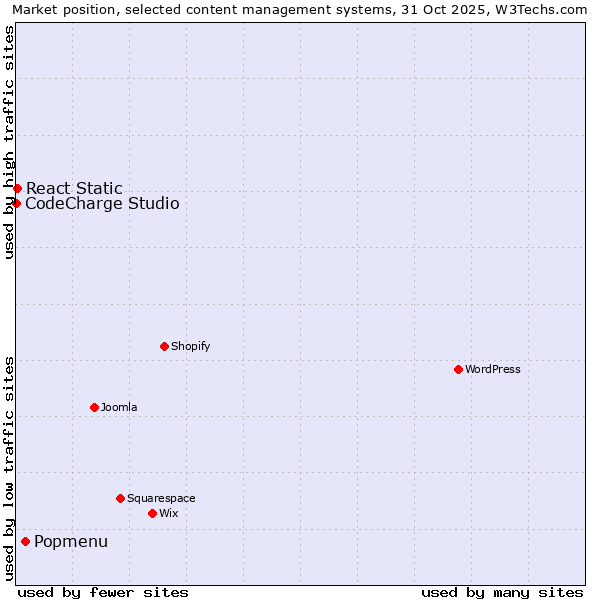600x600 pixels.
Task: Click the 'used by high traffic sites' axis label
Action: 9,142
